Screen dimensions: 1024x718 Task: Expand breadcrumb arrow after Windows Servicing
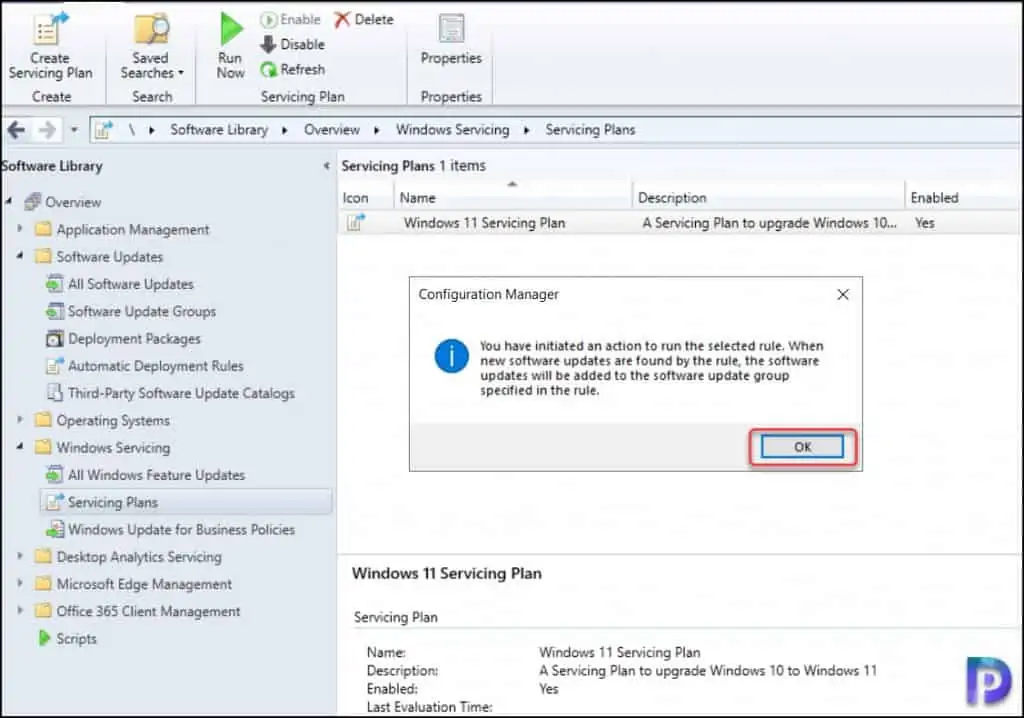coord(526,130)
